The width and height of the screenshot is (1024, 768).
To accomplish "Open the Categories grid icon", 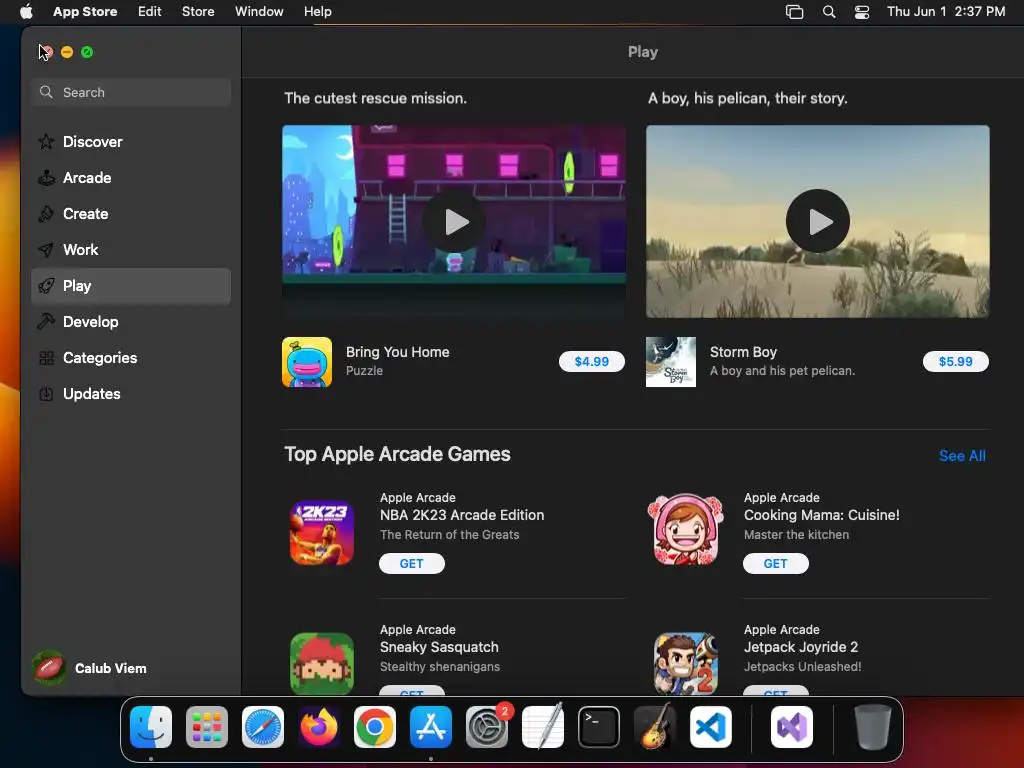I will pyautogui.click(x=46, y=358).
